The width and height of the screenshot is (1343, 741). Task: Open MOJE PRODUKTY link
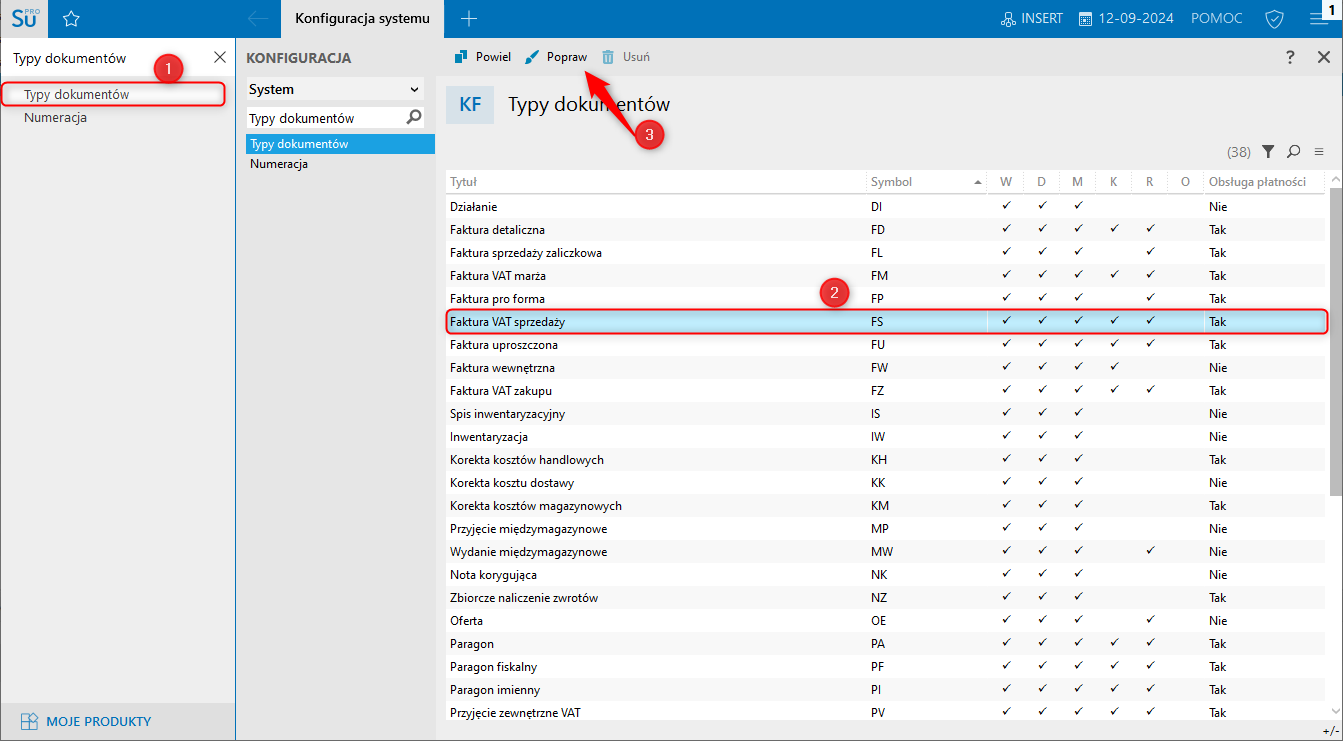click(x=86, y=721)
